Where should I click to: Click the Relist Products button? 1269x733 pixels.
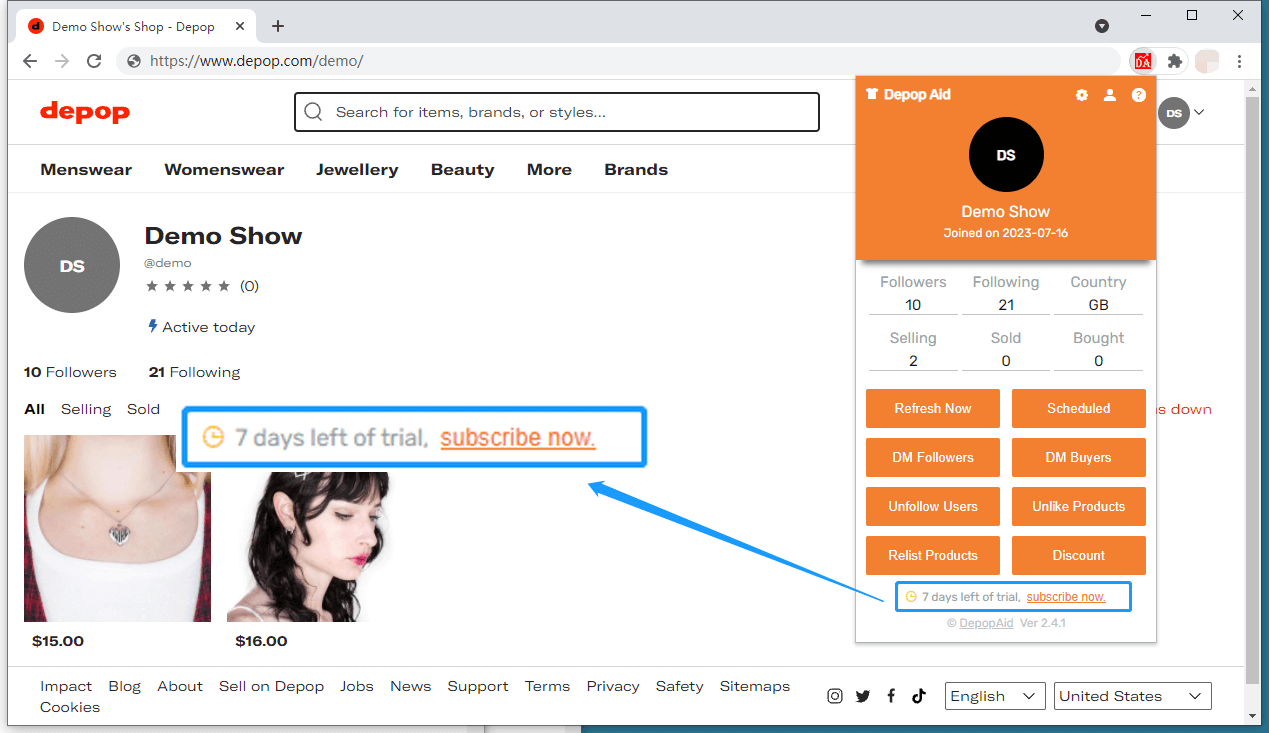[x=933, y=555]
